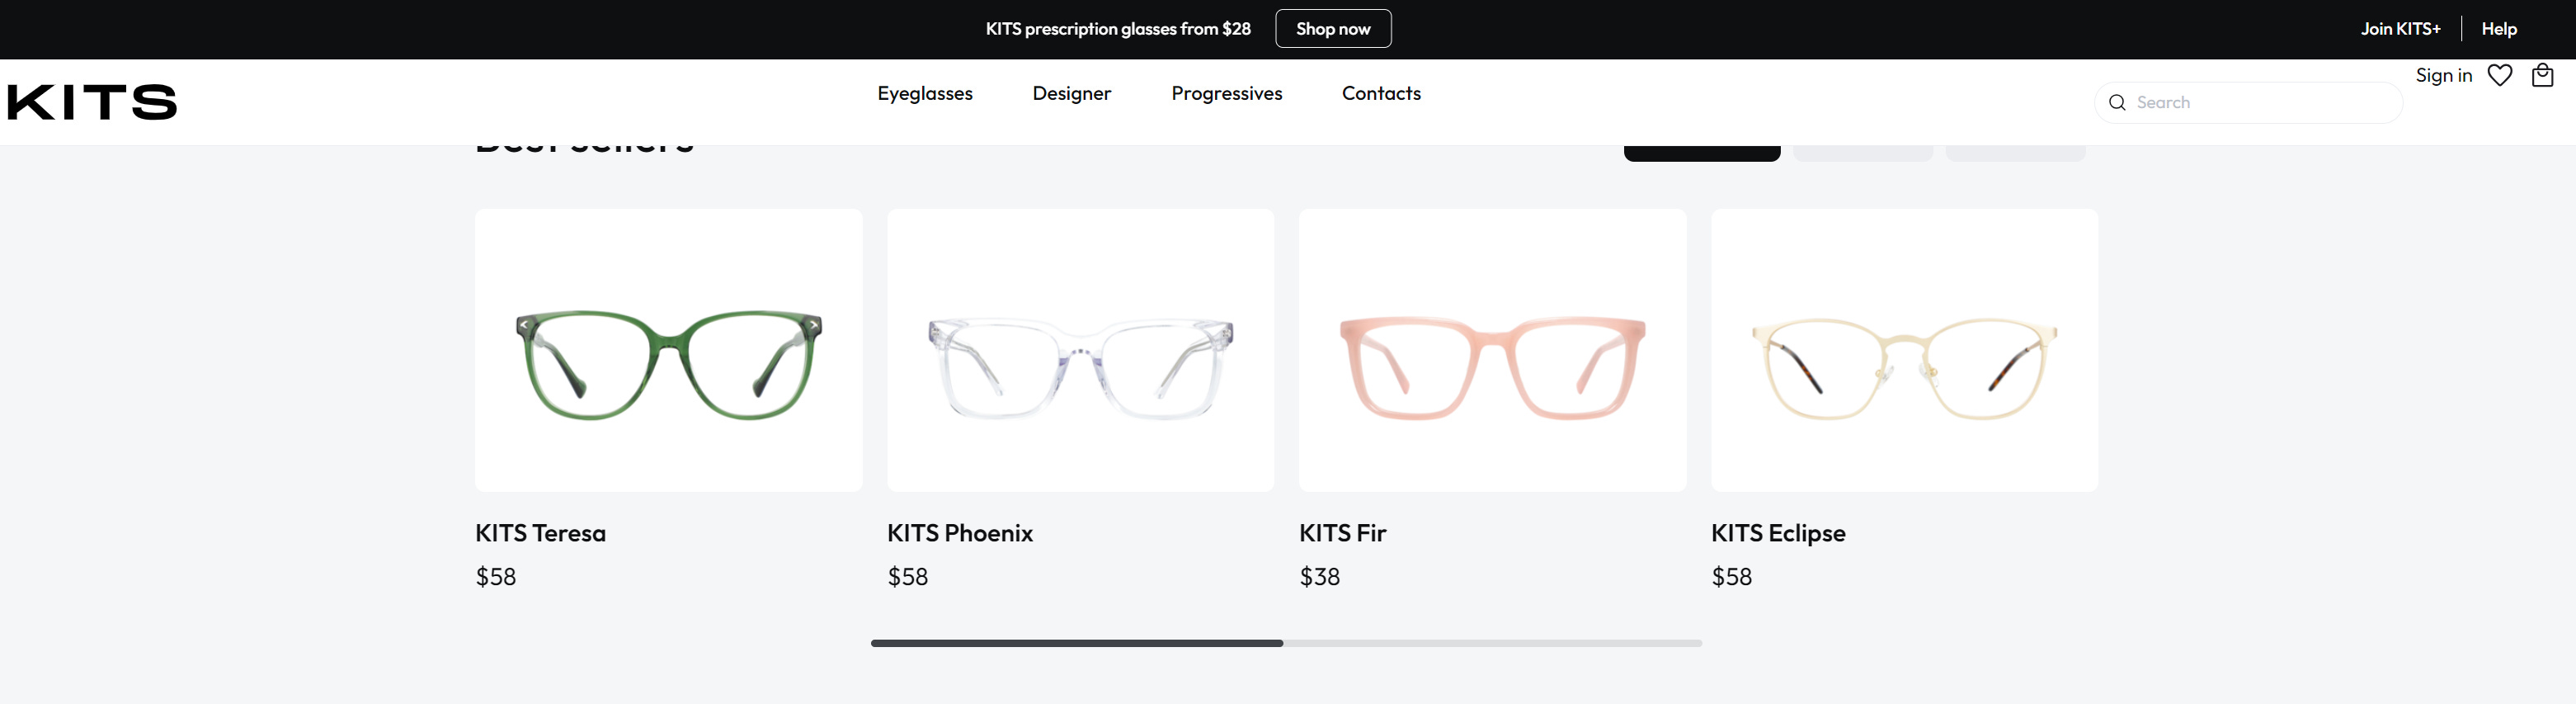Click Sign in

coord(2443,75)
